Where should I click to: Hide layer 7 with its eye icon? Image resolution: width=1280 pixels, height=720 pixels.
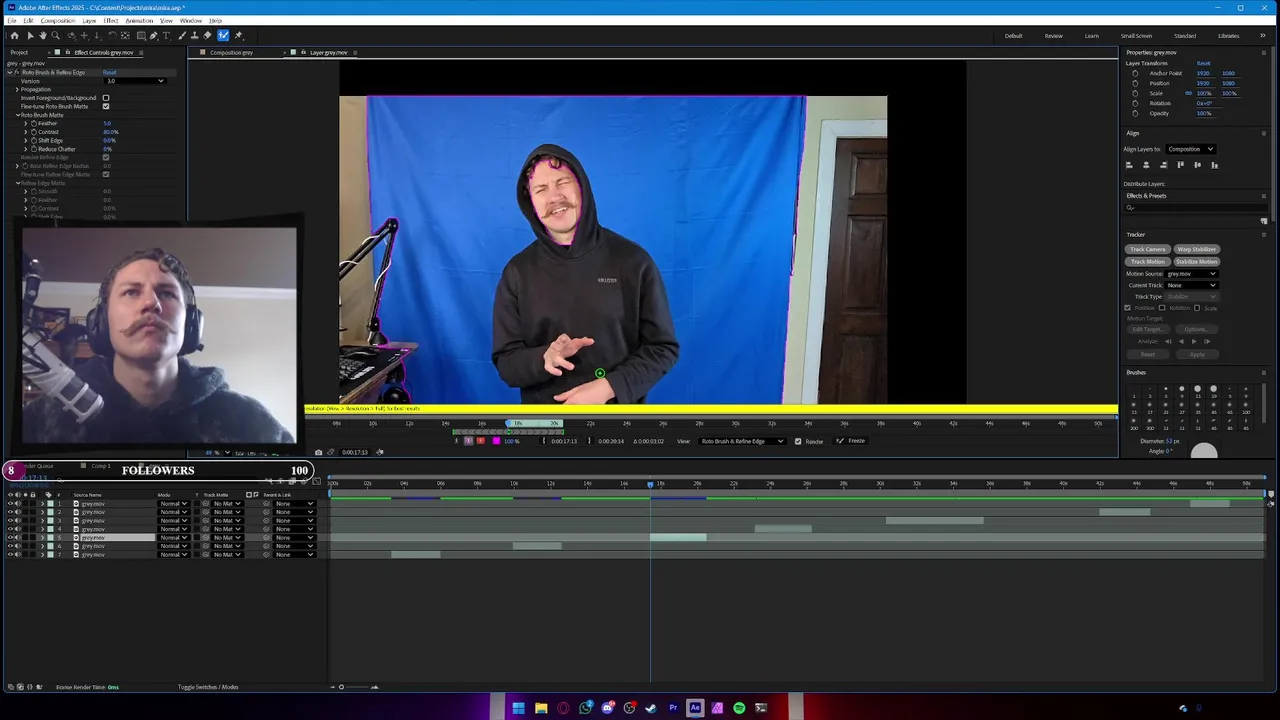[10, 554]
